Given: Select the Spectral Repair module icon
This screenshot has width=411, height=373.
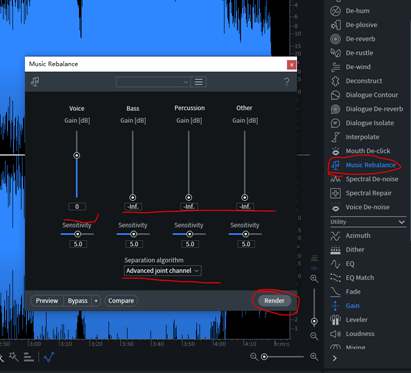Looking at the screenshot, I should [335, 193].
